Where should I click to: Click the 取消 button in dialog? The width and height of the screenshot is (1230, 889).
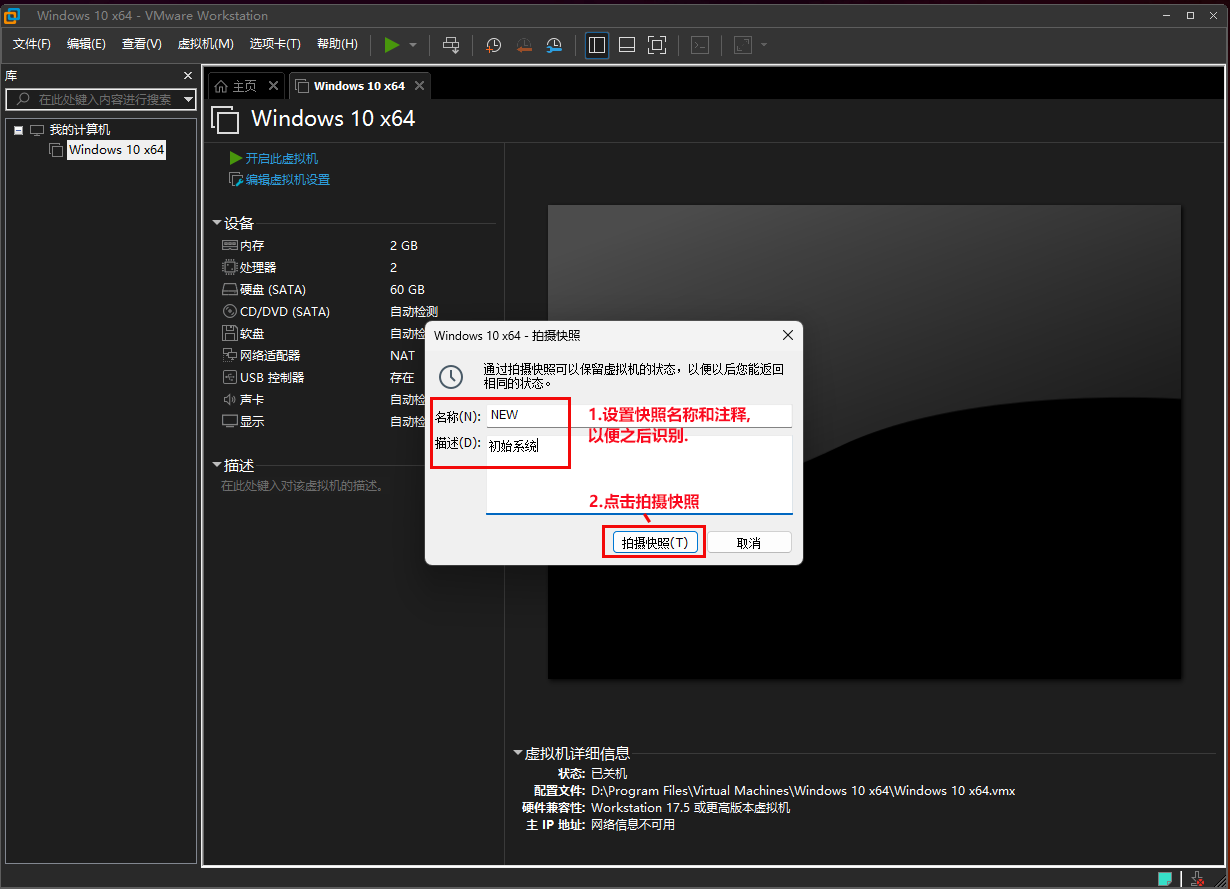coord(748,542)
